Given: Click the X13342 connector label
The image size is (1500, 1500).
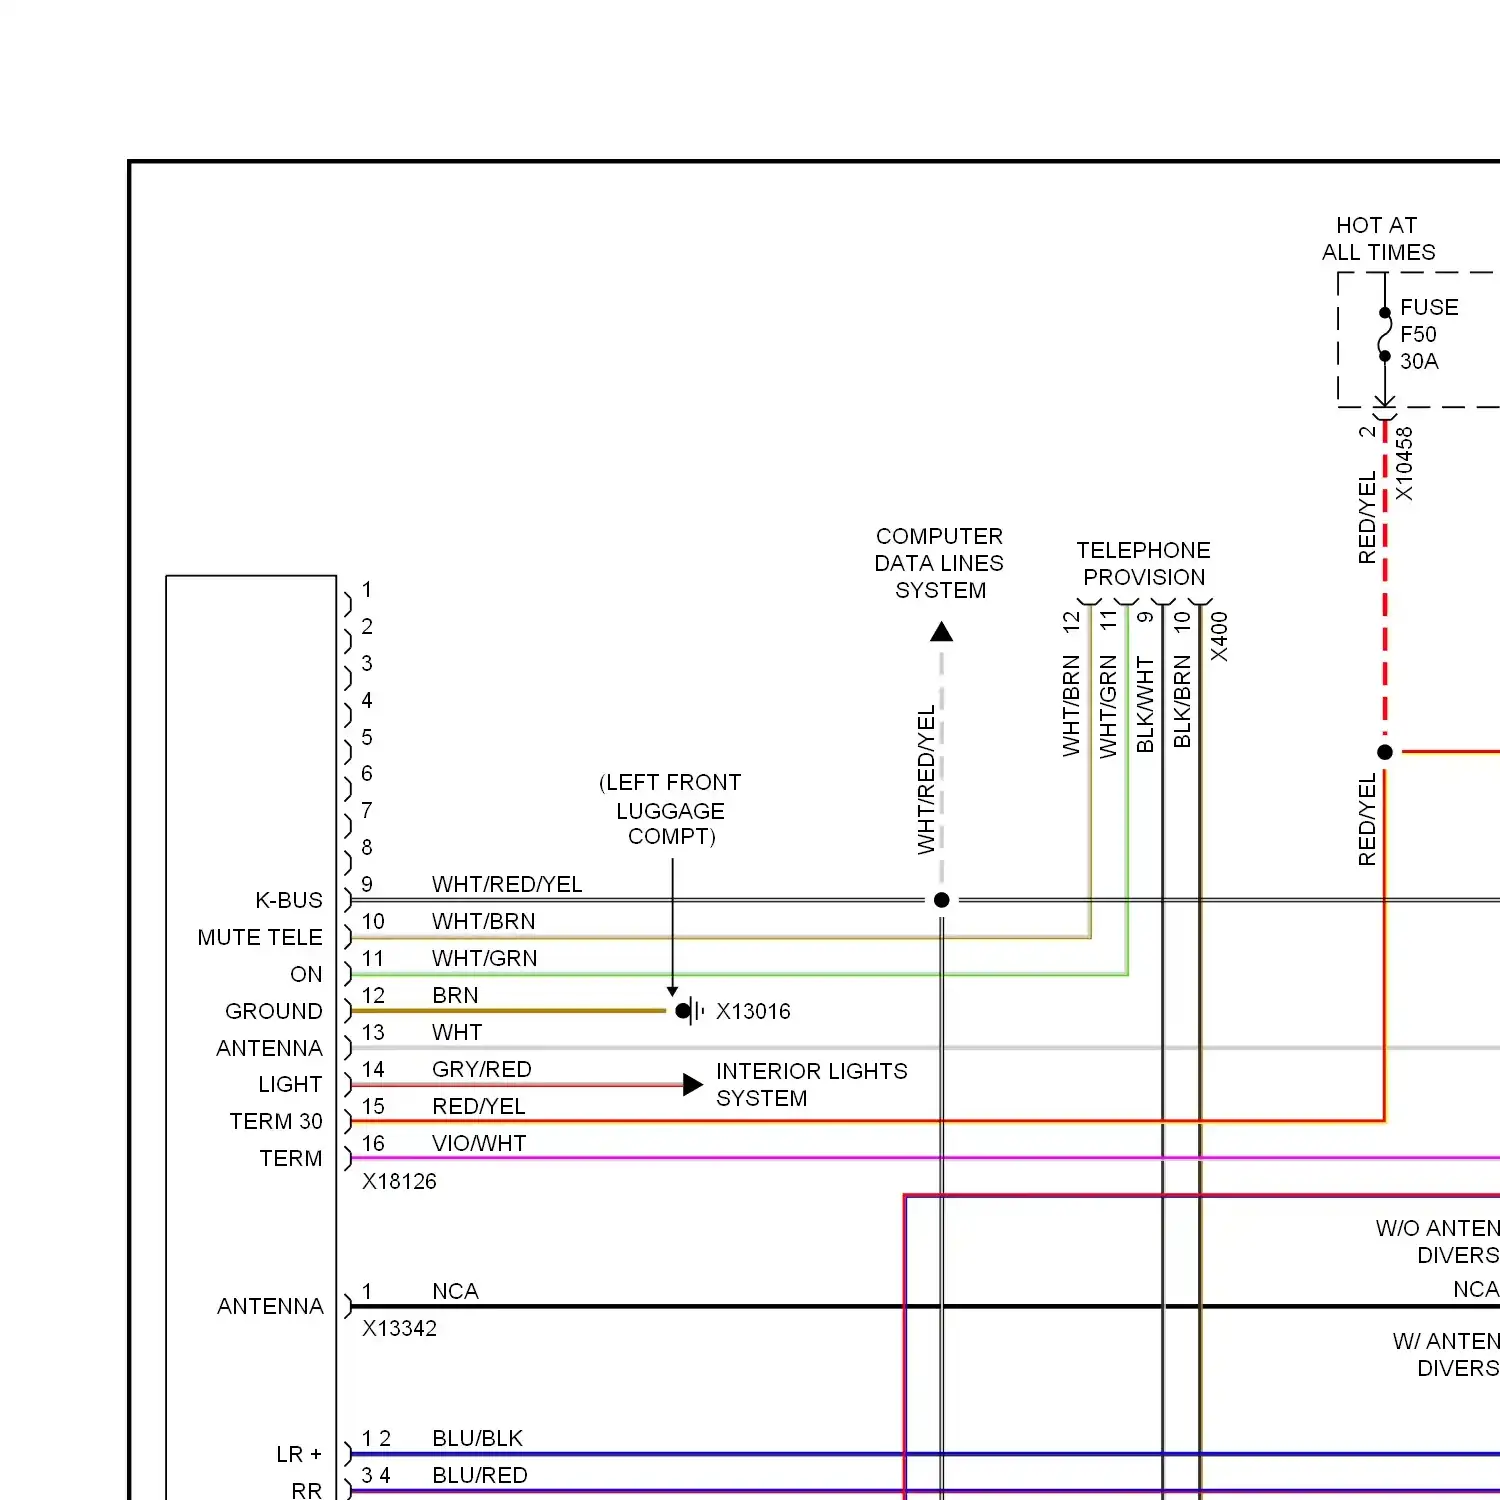Looking at the screenshot, I should [399, 1328].
